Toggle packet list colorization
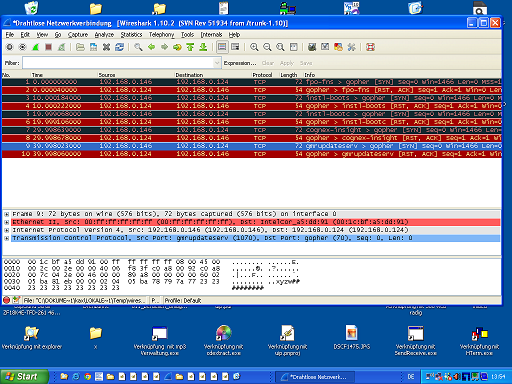This screenshot has width=512, height=384. click(222, 47)
